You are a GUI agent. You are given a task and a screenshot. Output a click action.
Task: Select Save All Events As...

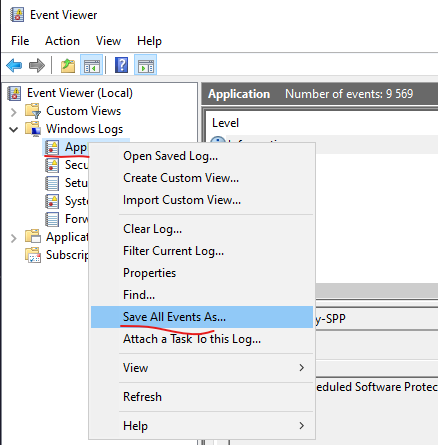[x=202, y=317]
